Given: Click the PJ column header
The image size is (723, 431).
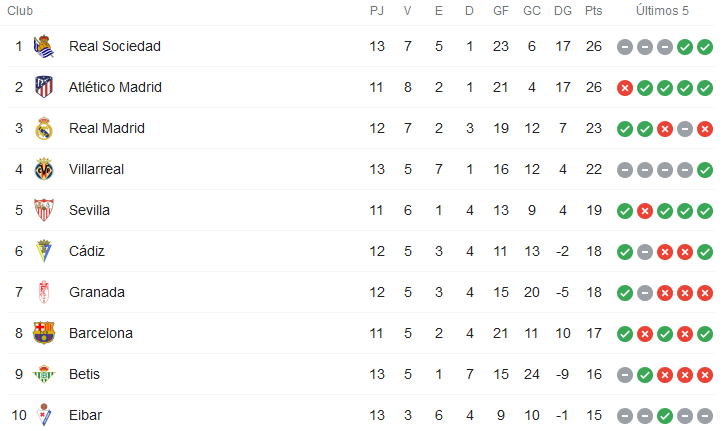Looking at the screenshot, I should tap(377, 11).
